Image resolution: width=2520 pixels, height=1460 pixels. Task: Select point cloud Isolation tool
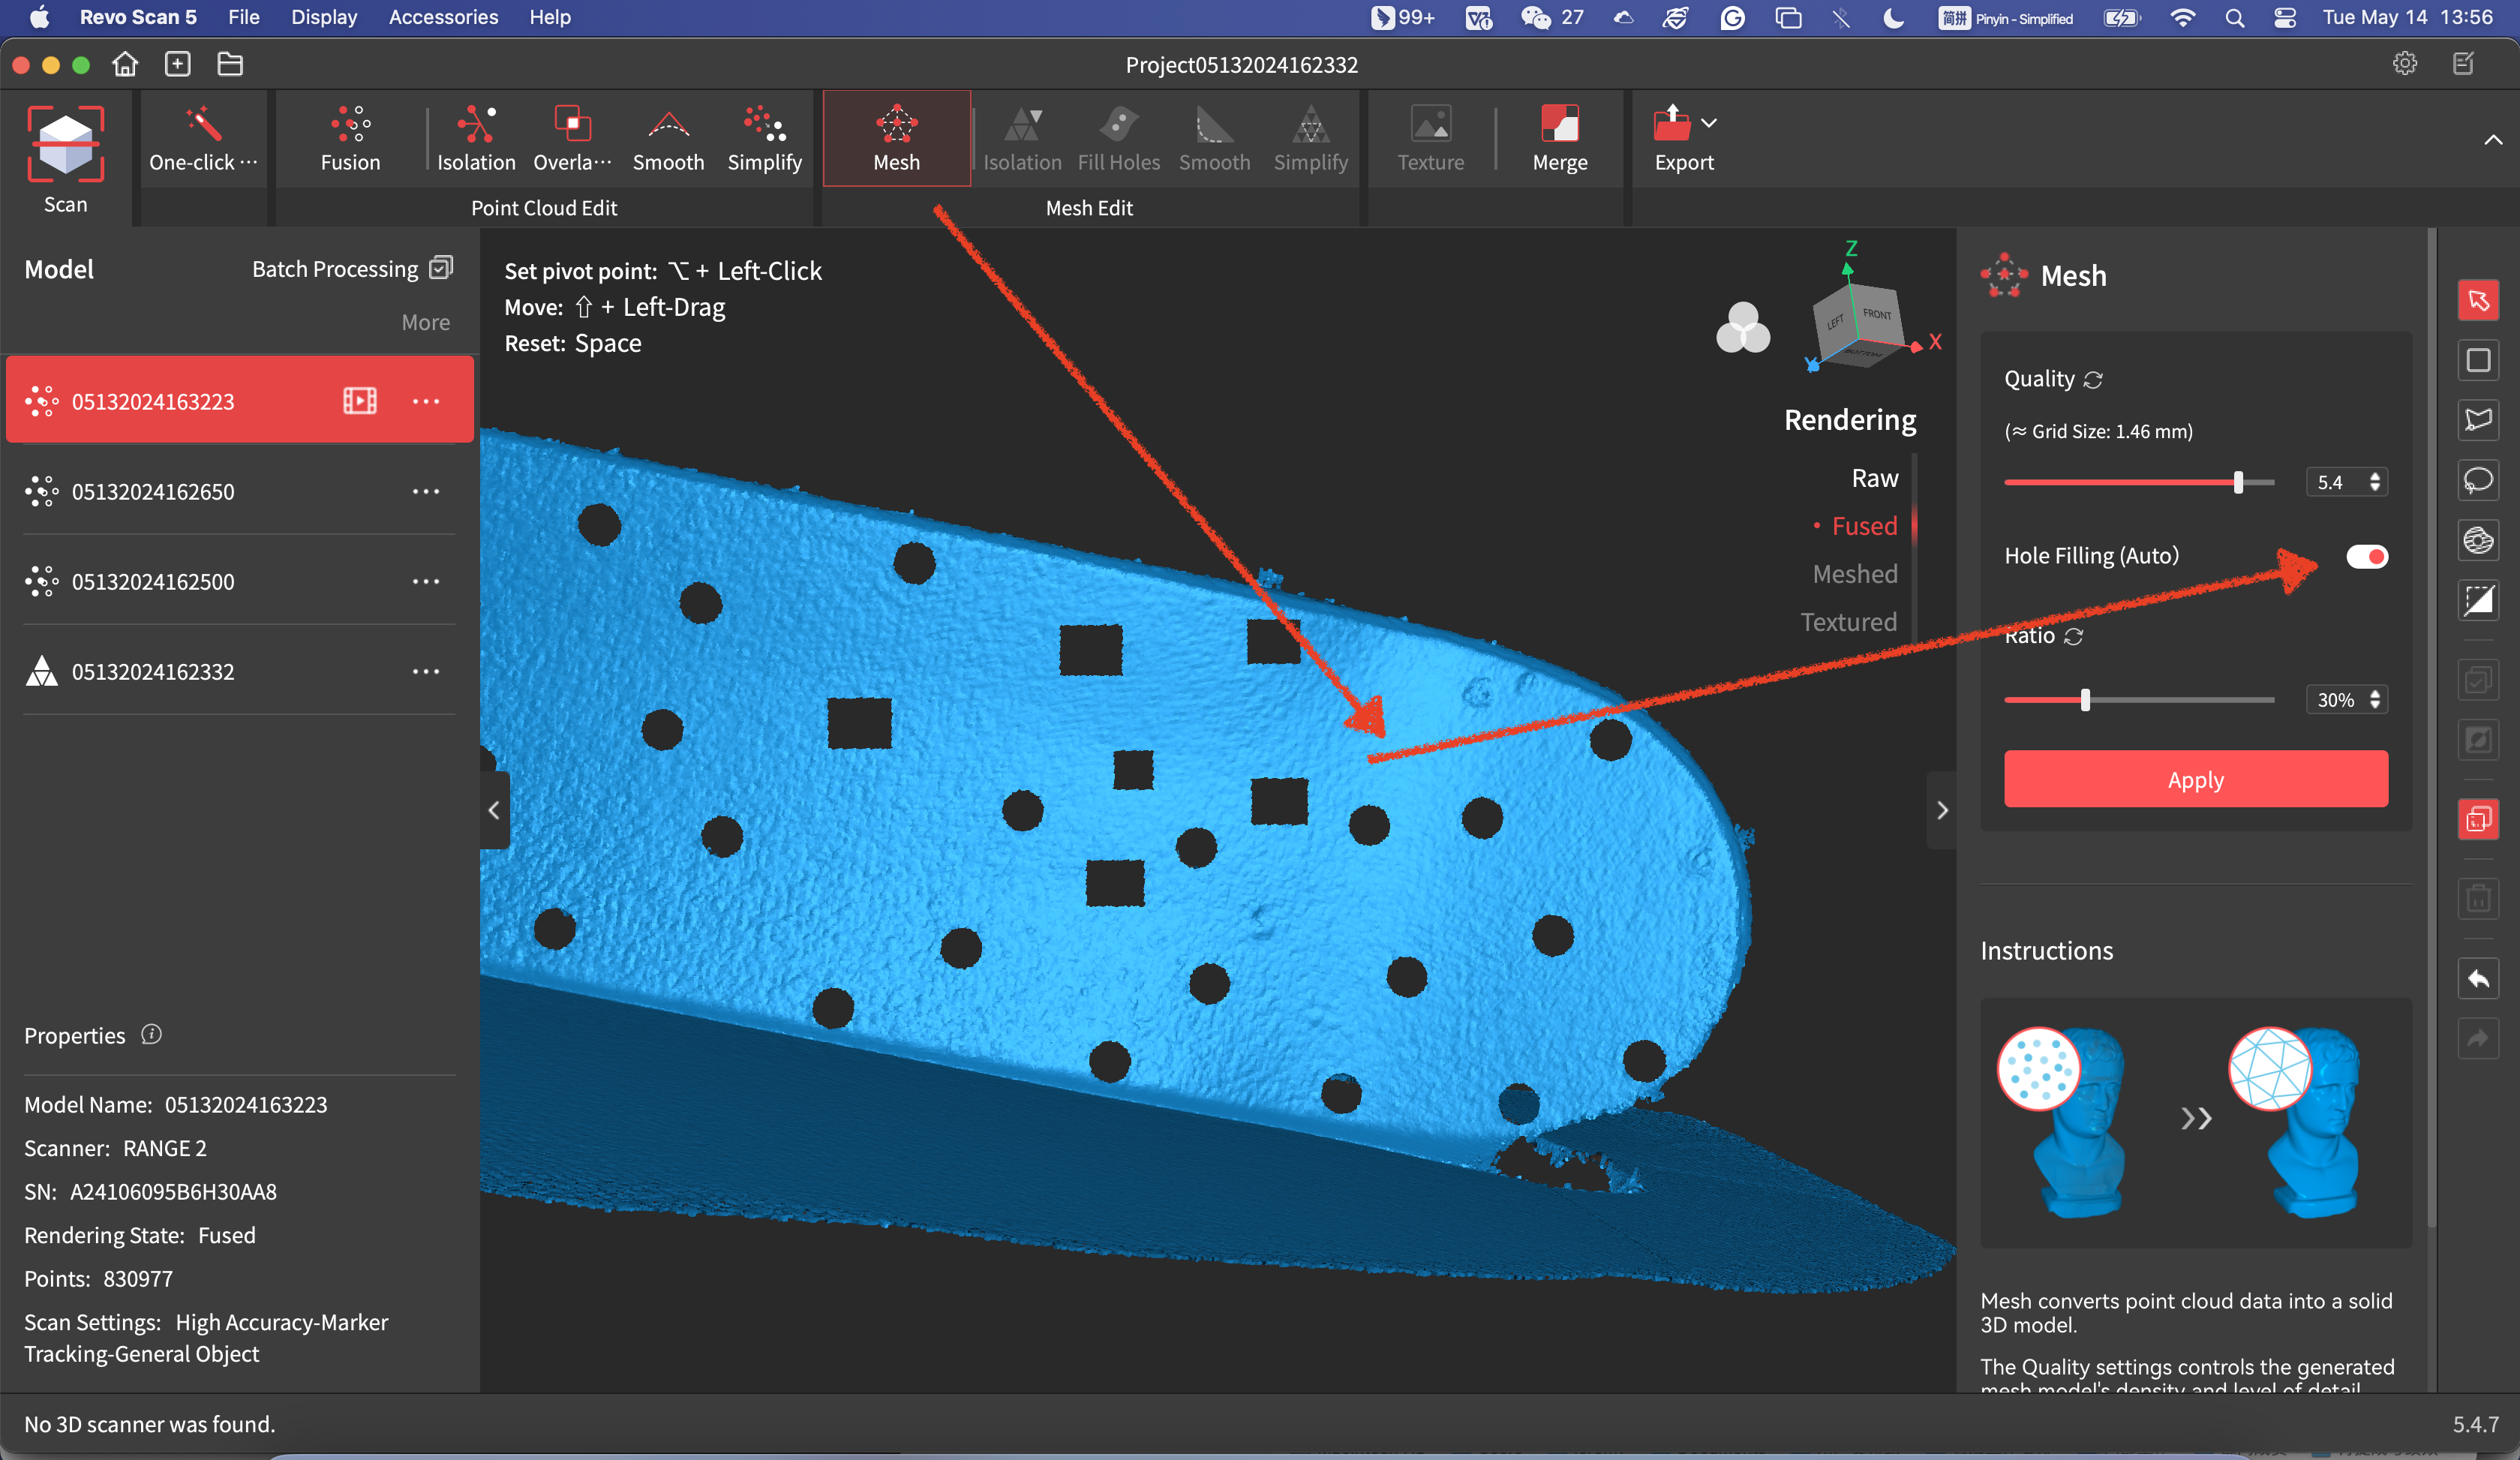point(476,138)
